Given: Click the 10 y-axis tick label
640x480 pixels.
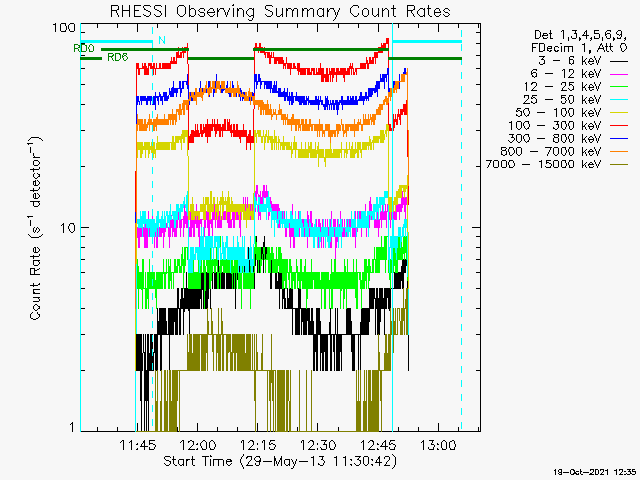Looking at the screenshot, I should click(x=68, y=228).
